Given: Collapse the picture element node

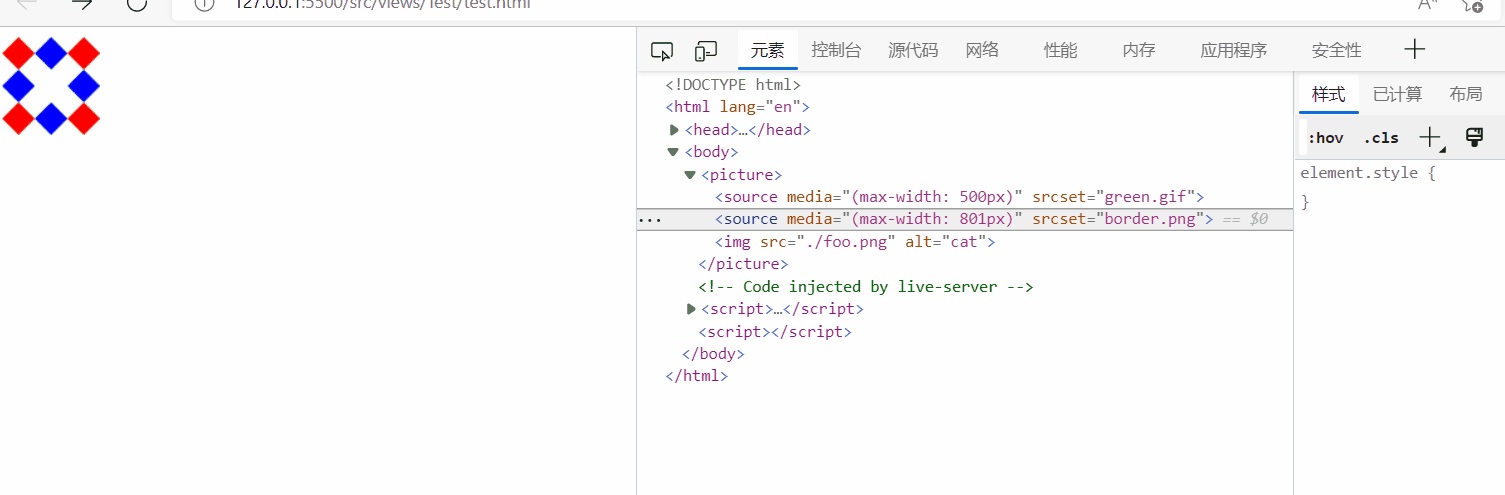Looking at the screenshot, I should tap(690, 175).
